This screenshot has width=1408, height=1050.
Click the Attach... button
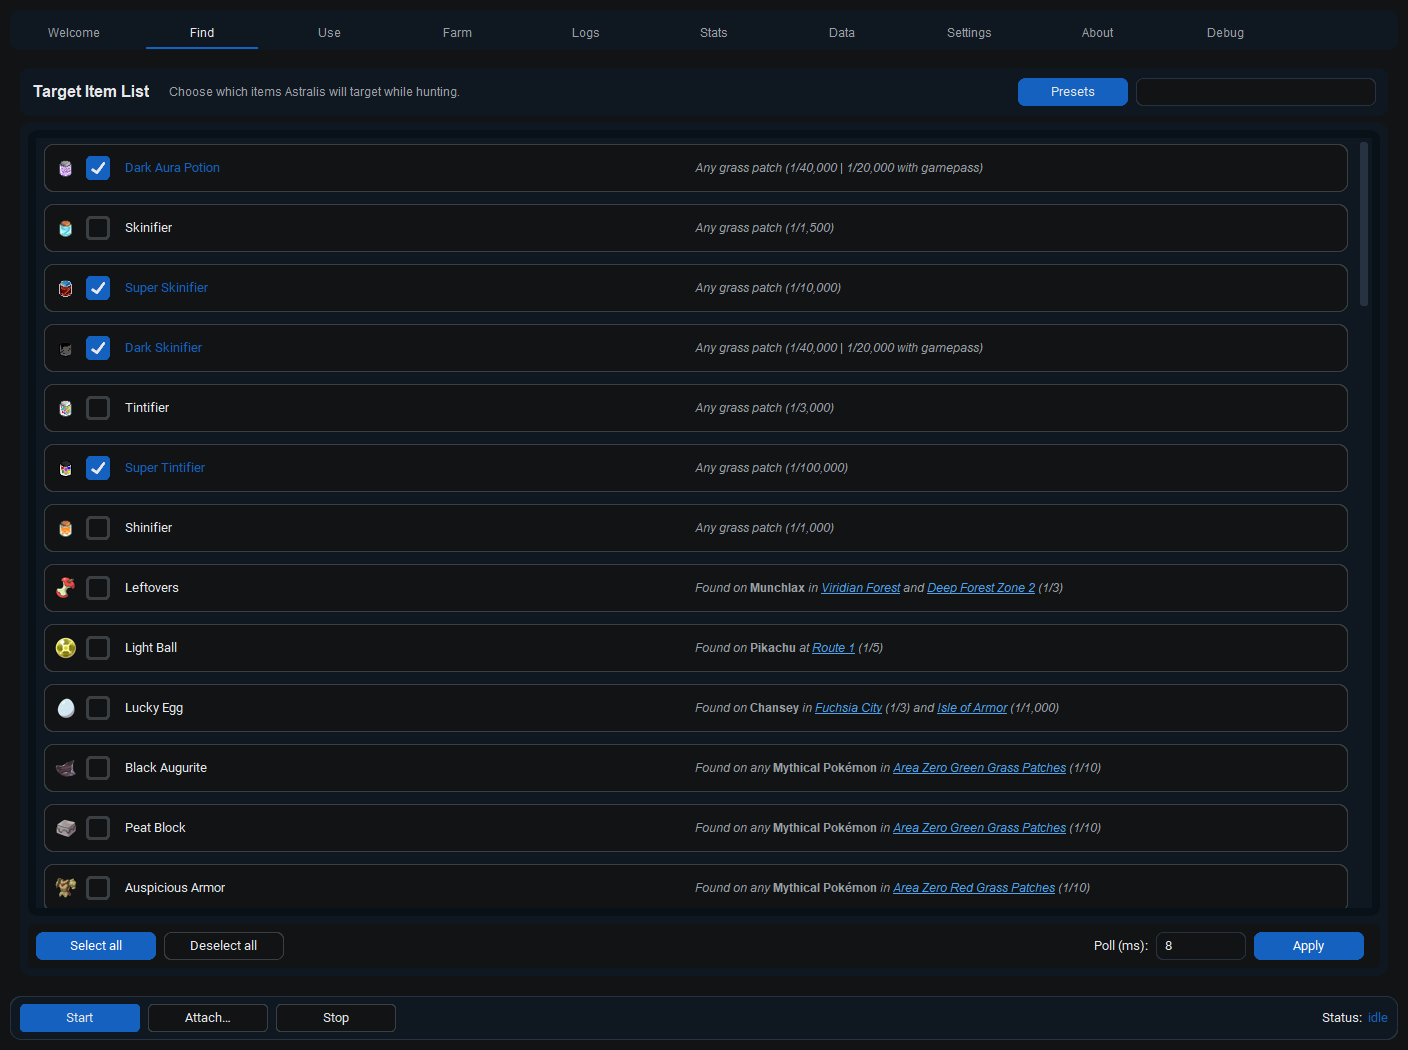[x=208, y=1018]
